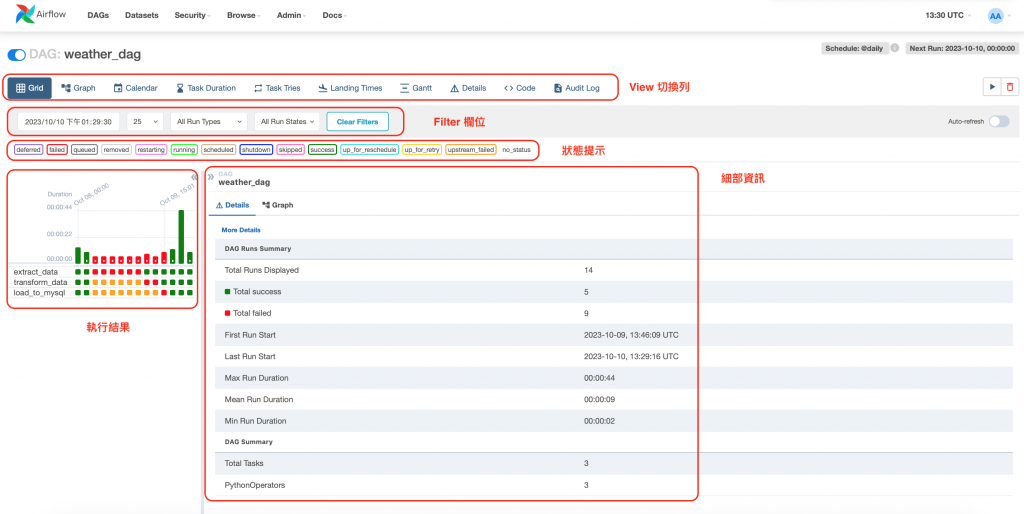1024x514 pixels.
Task: Select the extract_data task row
Action: point(101,272)
